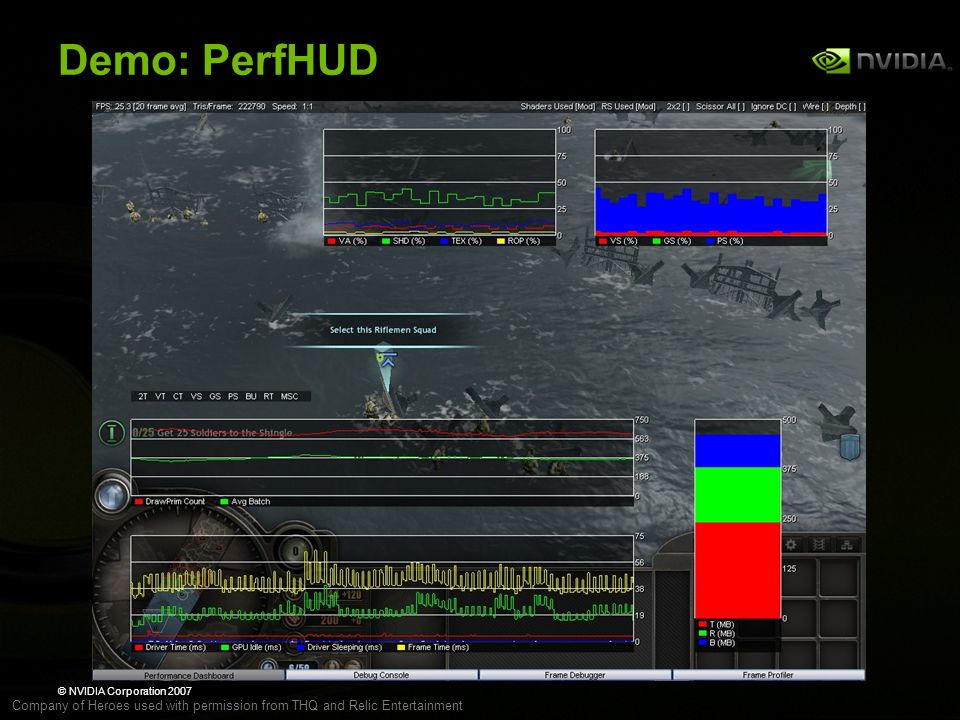Toggle the MSC flag in flag bar
960x720 pixels.
(289, 397)
